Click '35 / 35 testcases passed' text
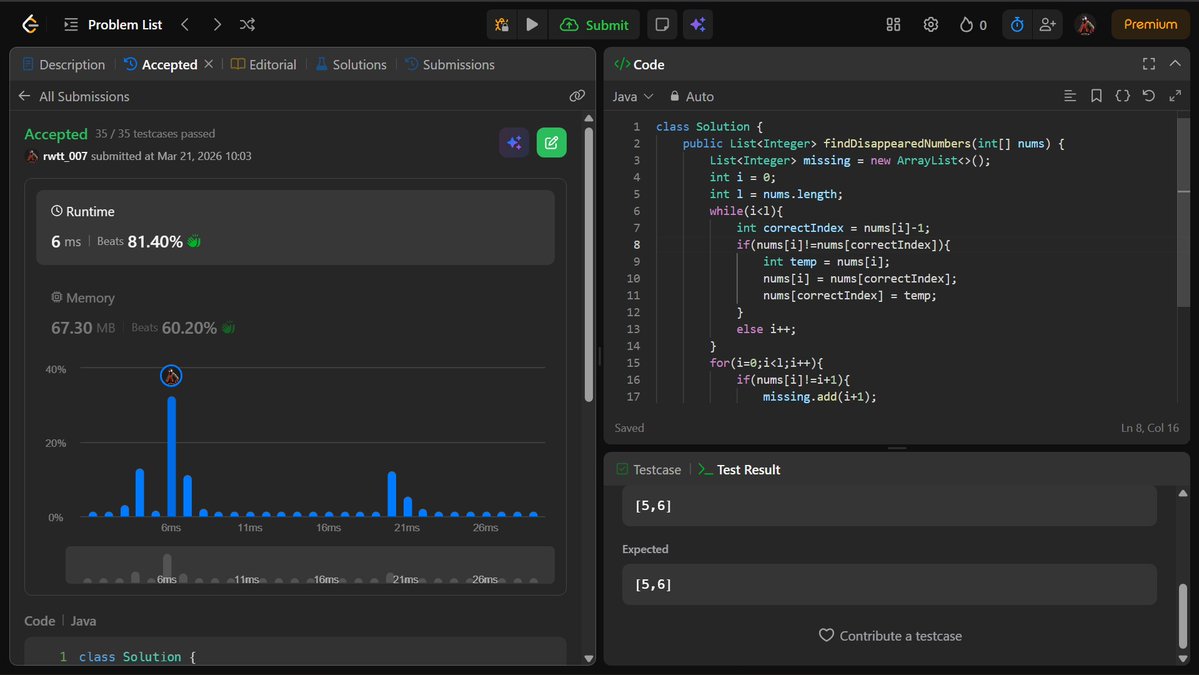The width and height of the screenshot is (1199, 675). [x=154, y=134]
